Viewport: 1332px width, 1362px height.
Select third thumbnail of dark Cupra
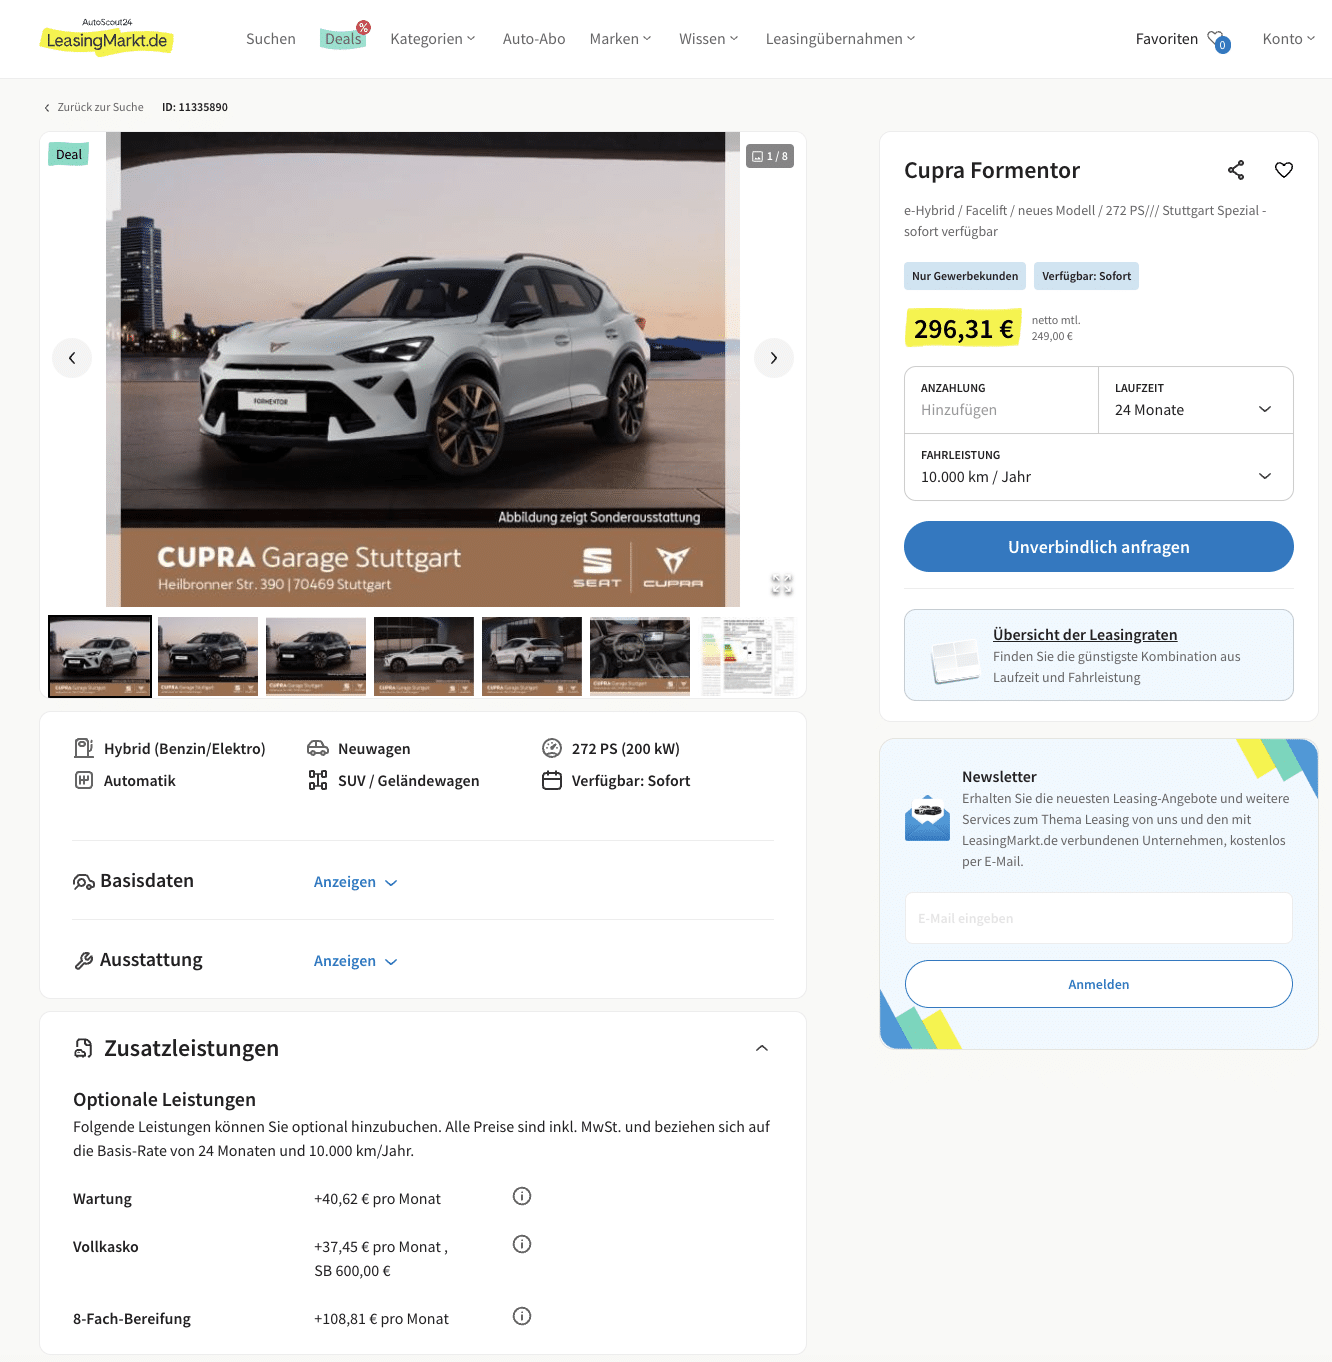(316, 656)
